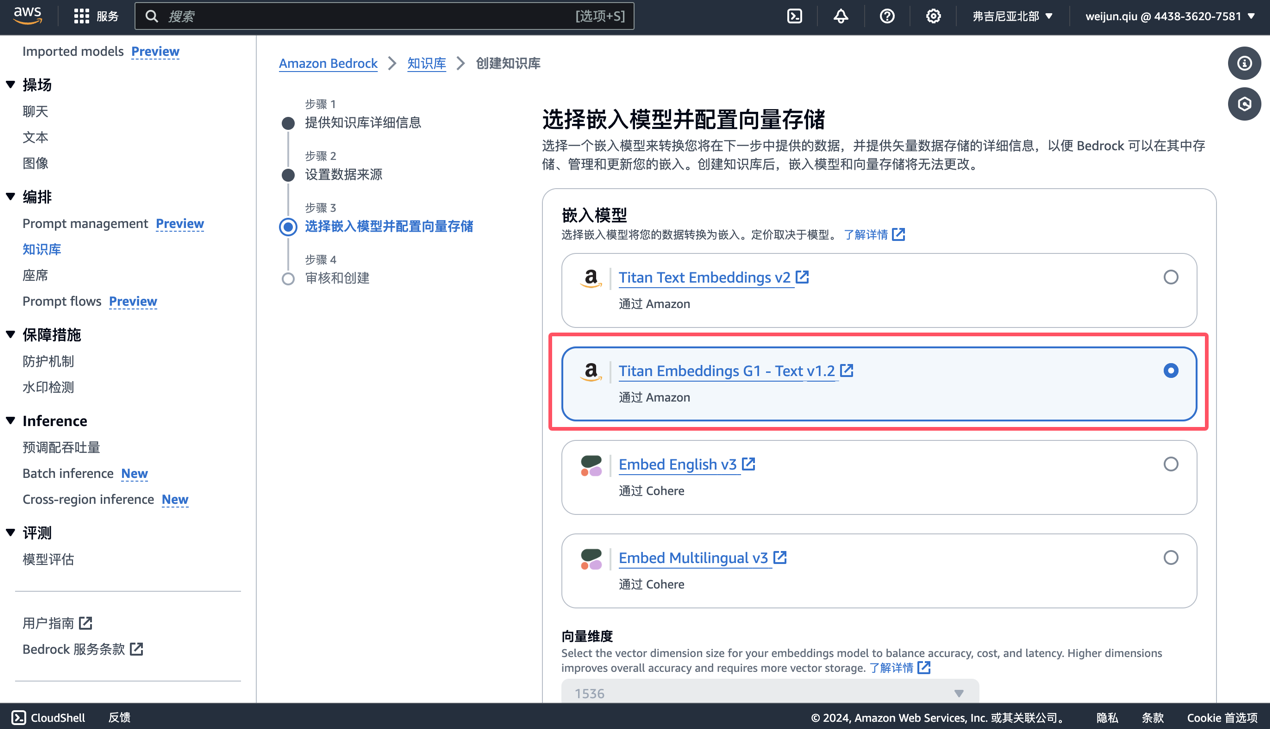1270x729 pixels.
Task: Open Titan Text Embeddings v2 model link
Action: pos(704,277)
